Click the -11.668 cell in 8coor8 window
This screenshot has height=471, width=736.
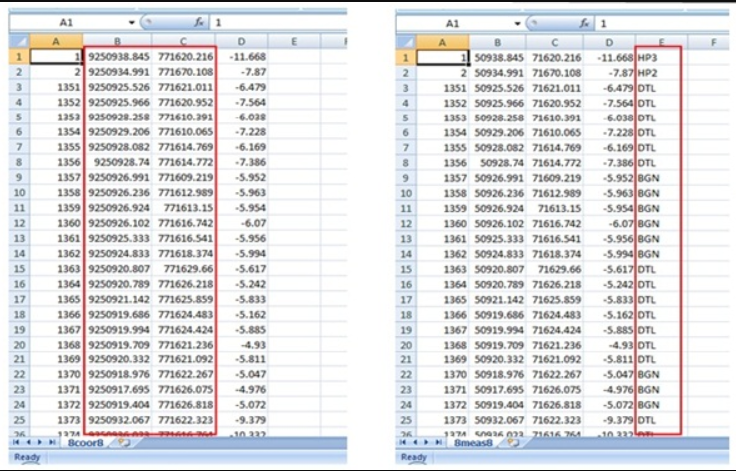(242, 57)
